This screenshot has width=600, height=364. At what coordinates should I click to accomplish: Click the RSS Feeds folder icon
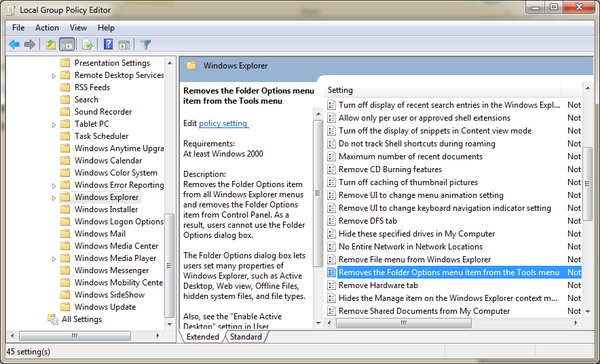[65, 87]
